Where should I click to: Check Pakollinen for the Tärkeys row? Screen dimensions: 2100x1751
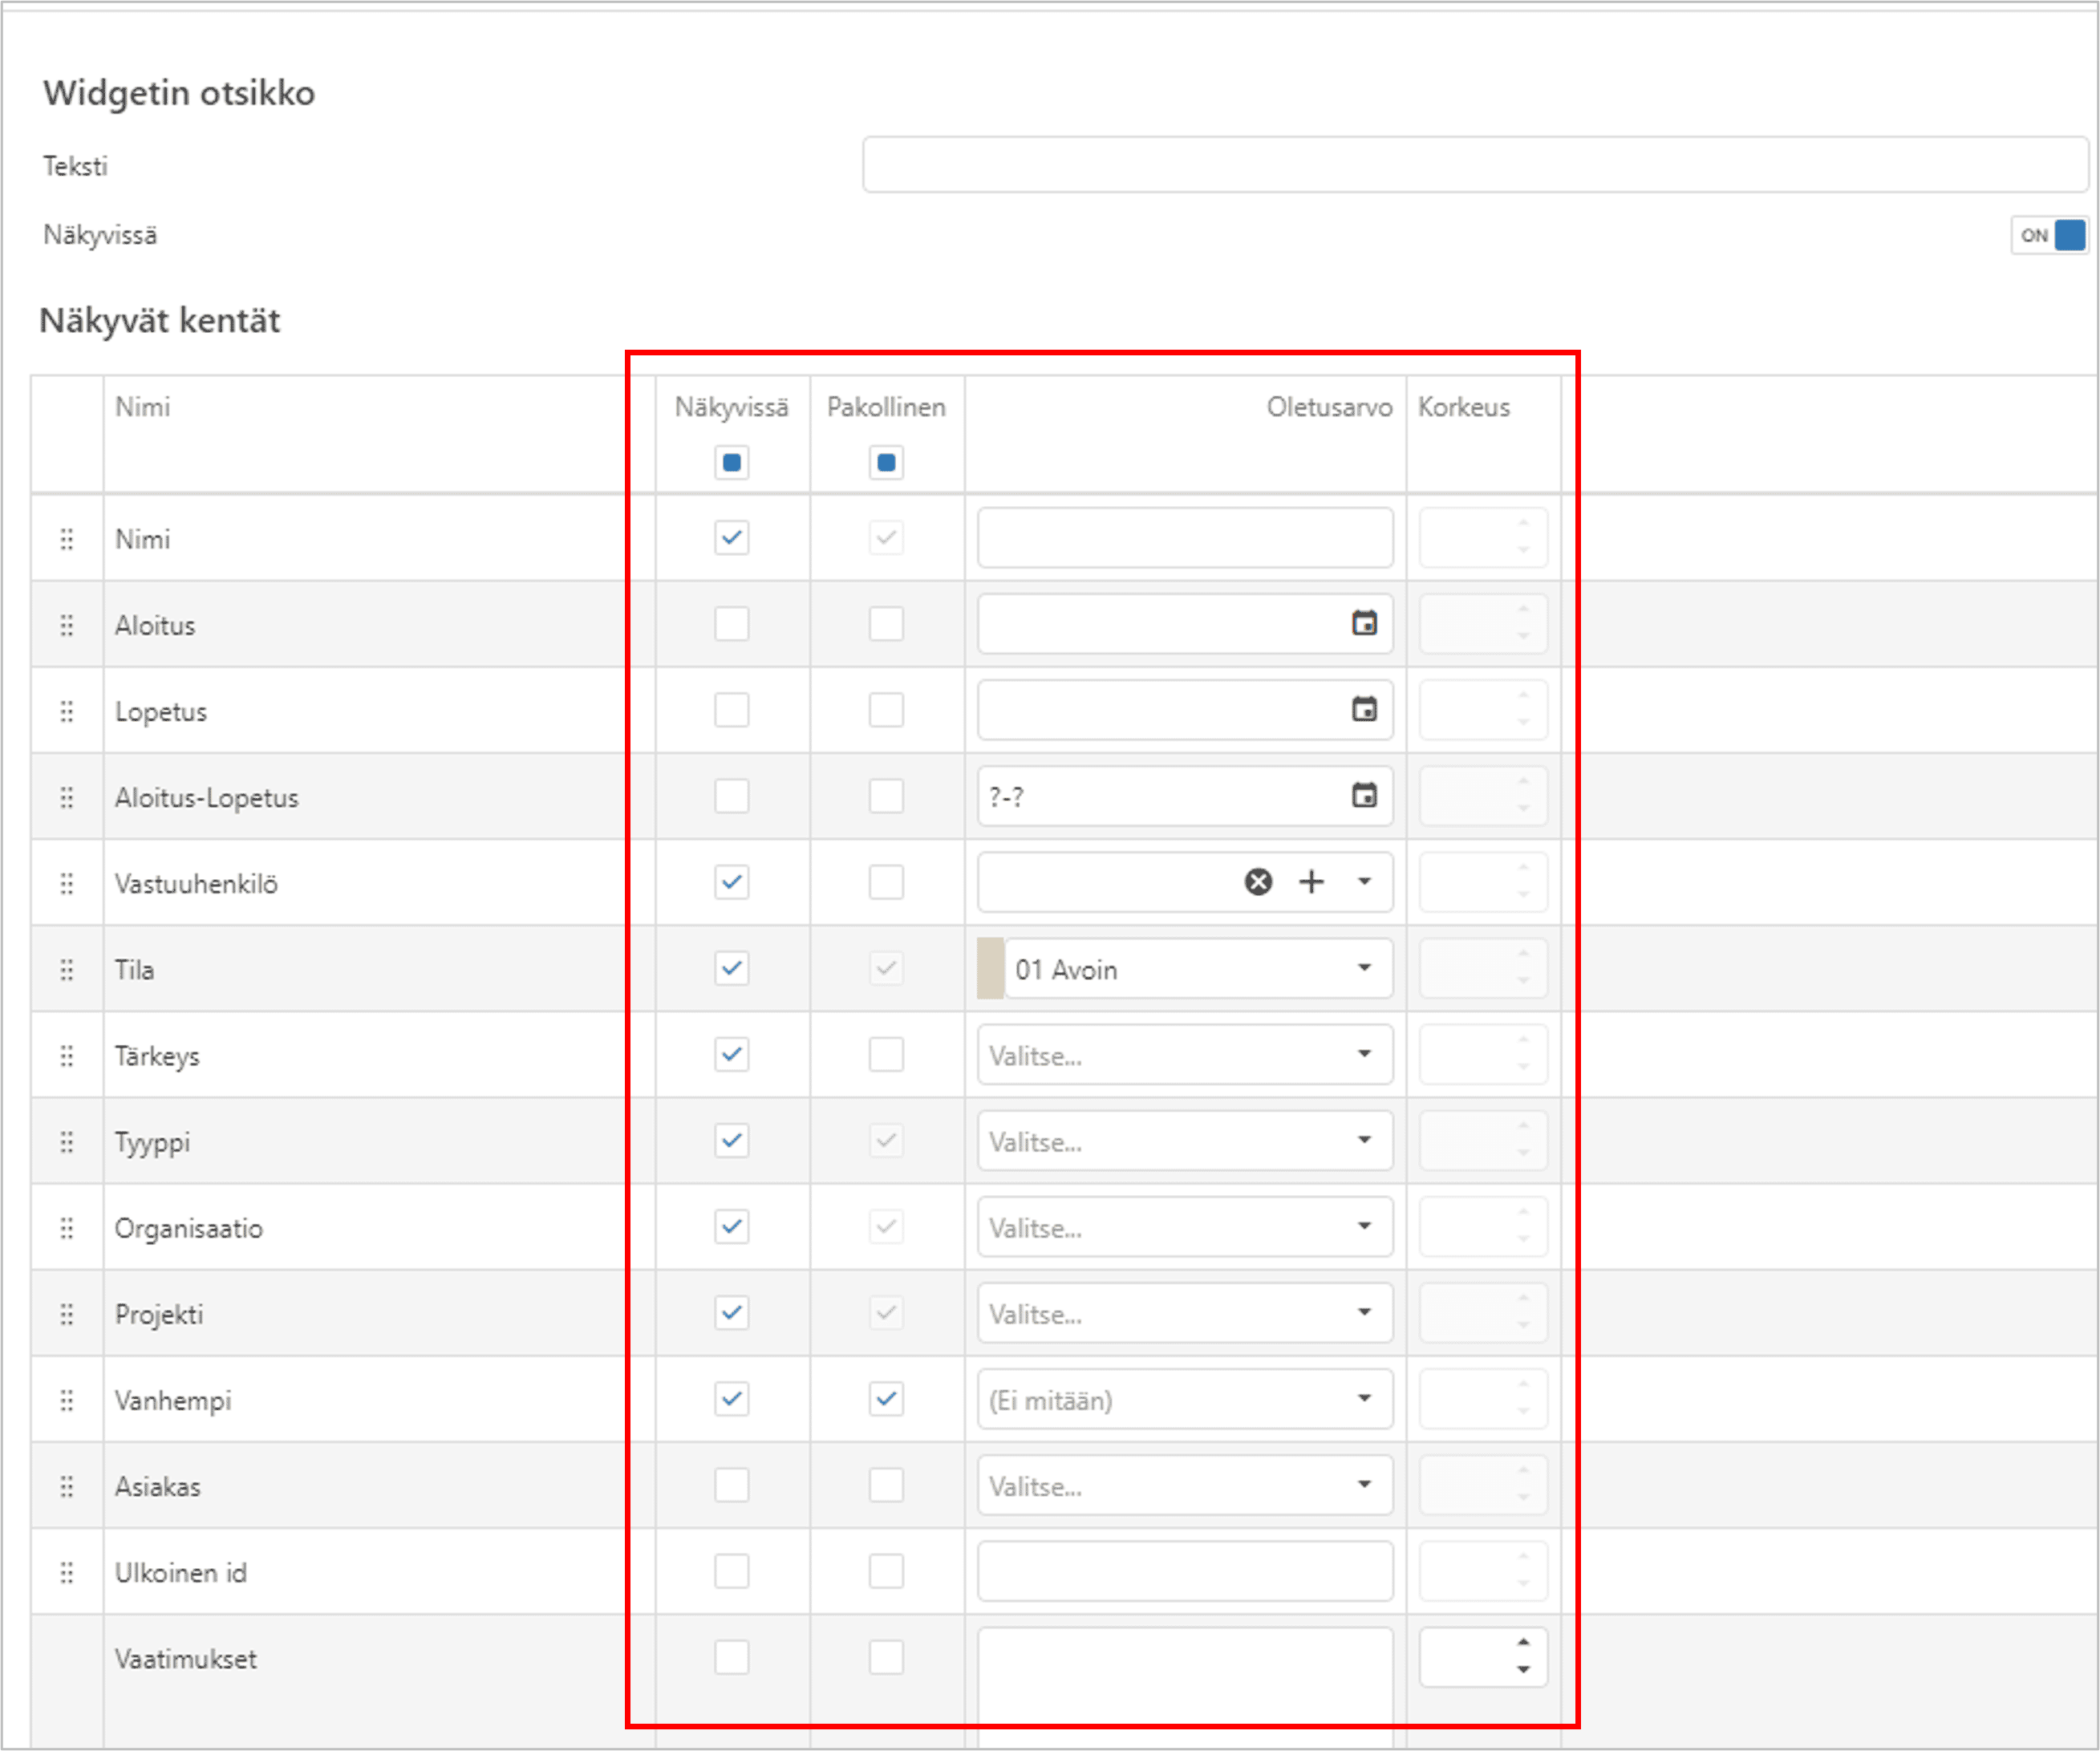[886, 1054]
